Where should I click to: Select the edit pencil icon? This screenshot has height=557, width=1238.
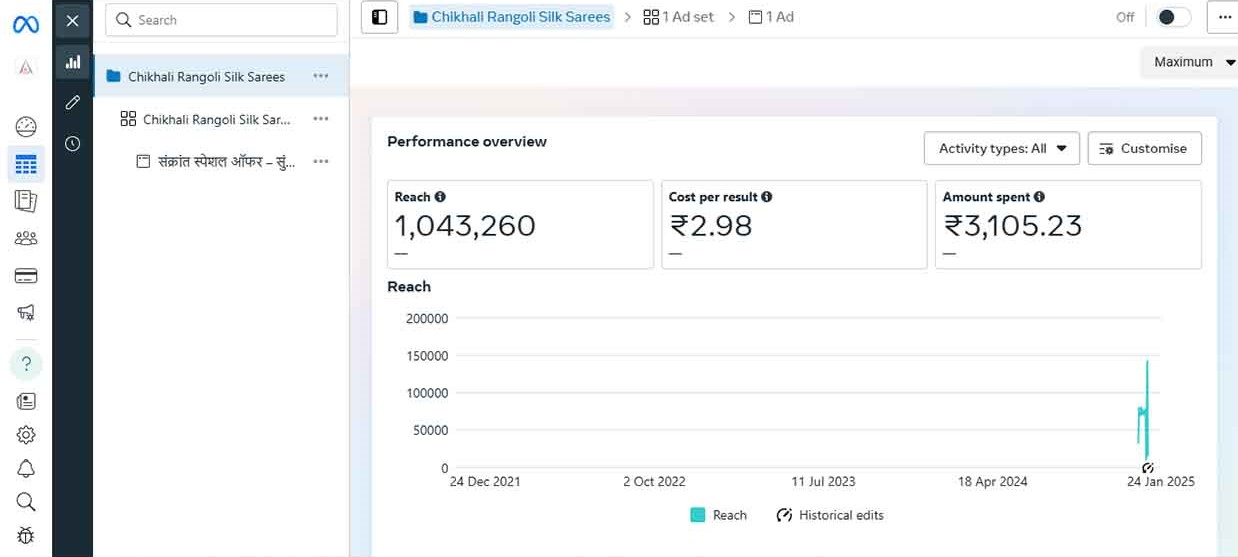72,103
